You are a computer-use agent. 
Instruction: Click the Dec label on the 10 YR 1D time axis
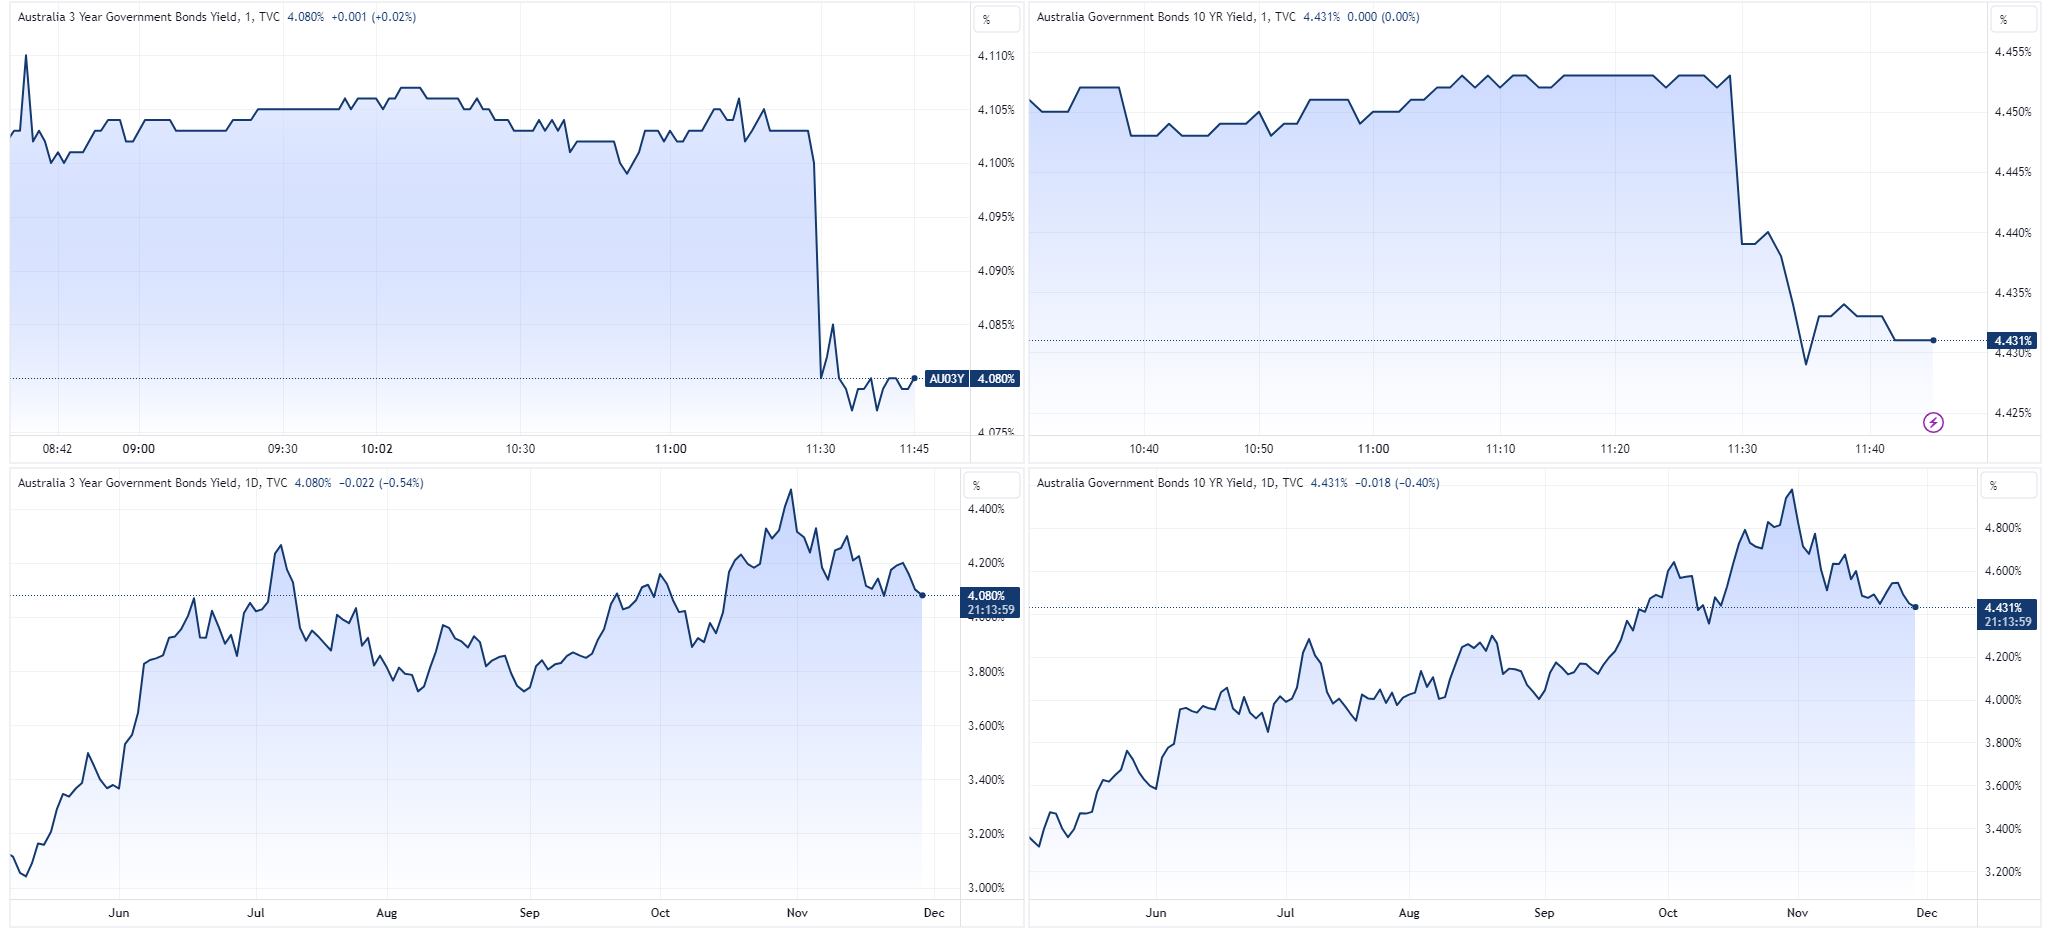coord(1926,913)
